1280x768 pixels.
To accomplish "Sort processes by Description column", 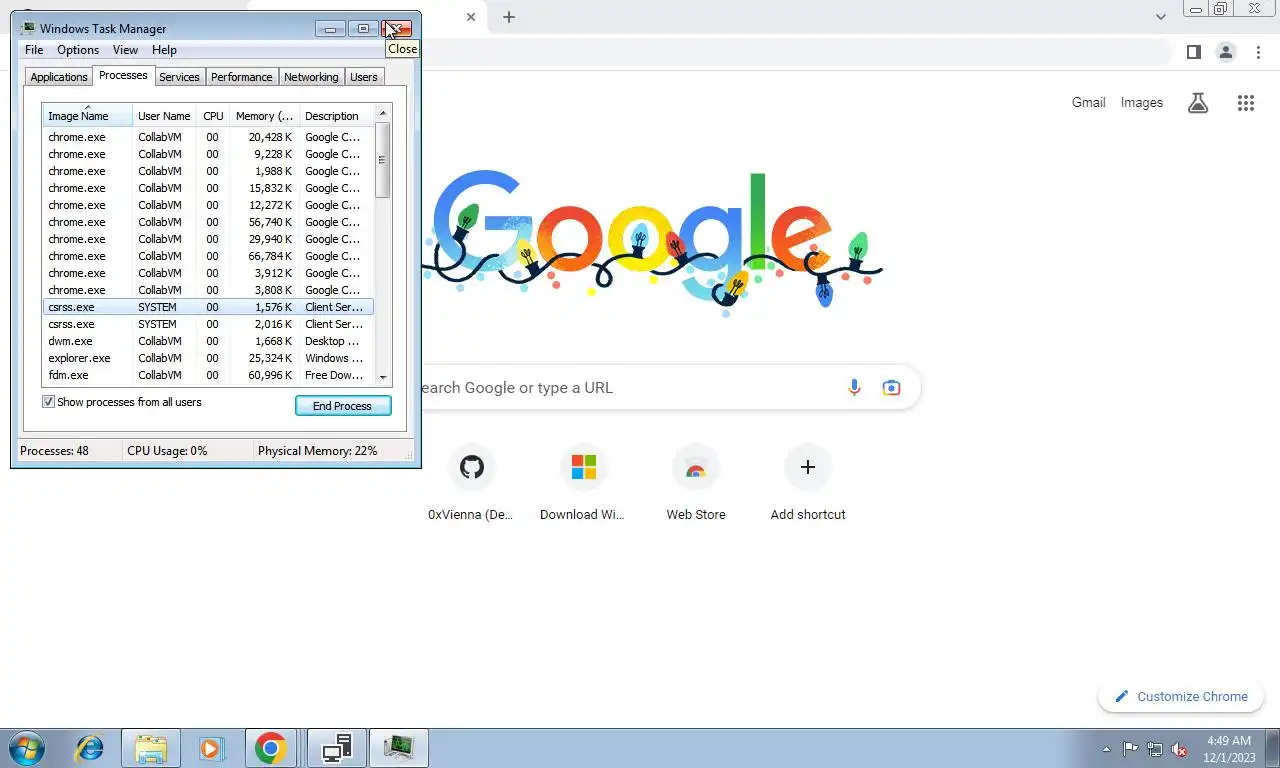I will [x=336, y=116].
